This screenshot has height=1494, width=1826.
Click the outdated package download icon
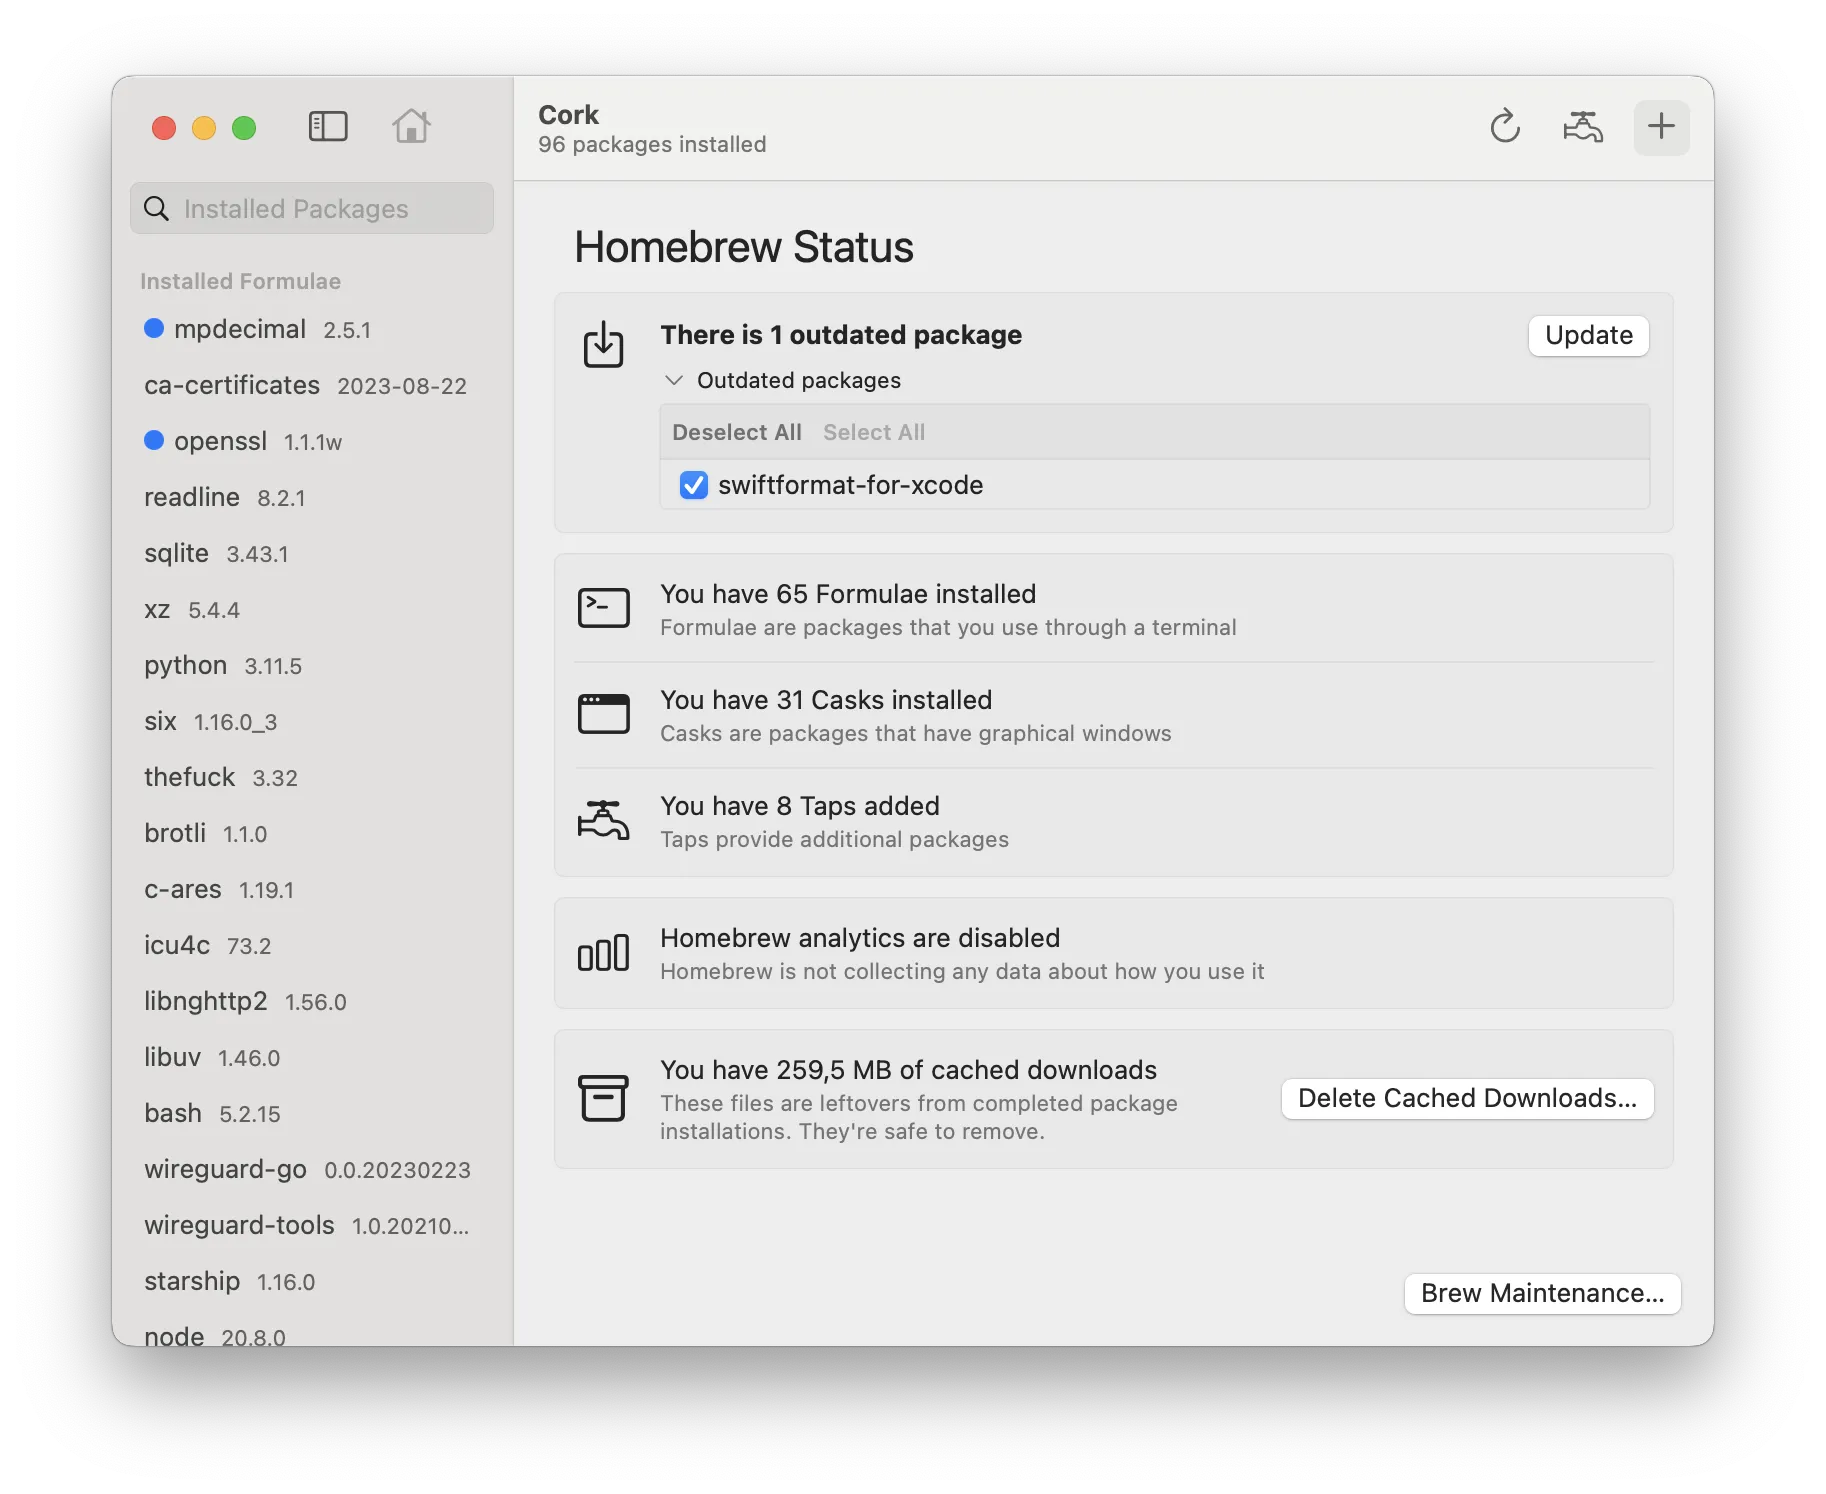(x=603, y=345)
